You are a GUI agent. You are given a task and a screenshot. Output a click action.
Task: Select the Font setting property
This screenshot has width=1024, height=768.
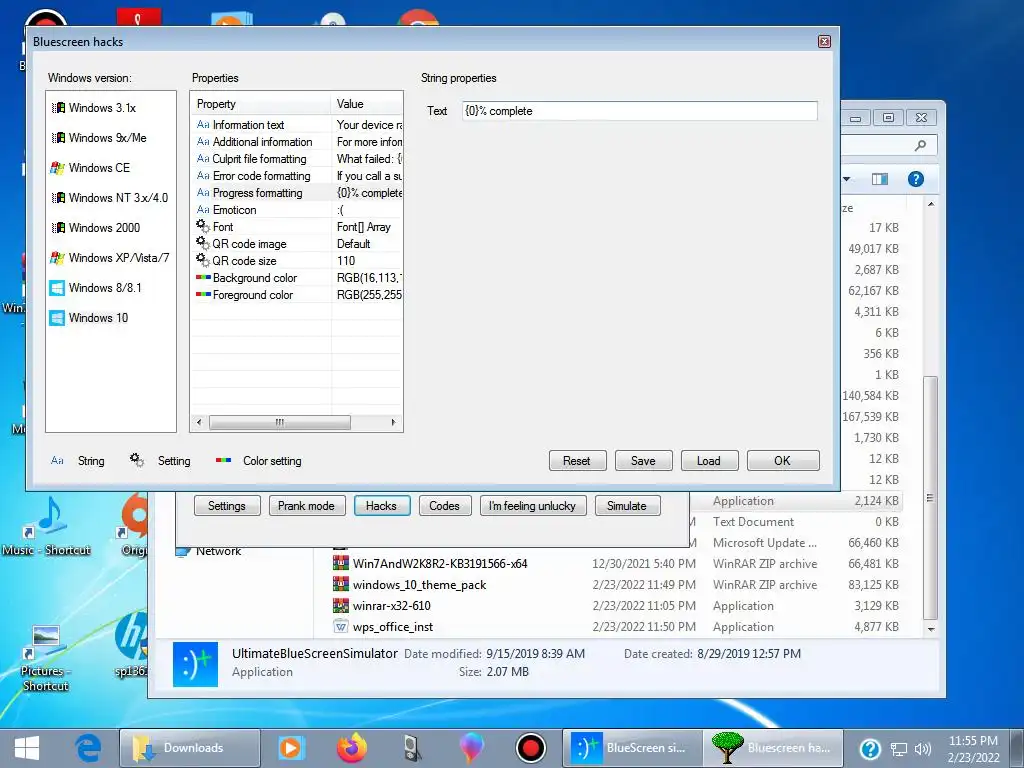296,227
